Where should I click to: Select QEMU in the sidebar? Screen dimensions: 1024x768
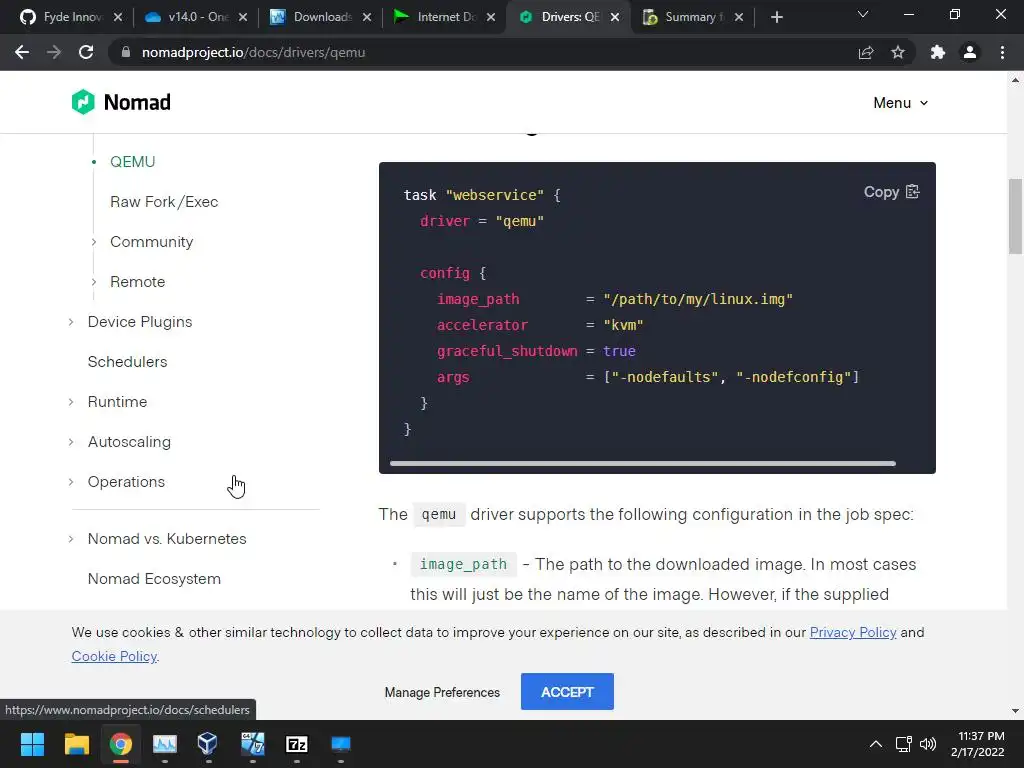tap(133, 162)
